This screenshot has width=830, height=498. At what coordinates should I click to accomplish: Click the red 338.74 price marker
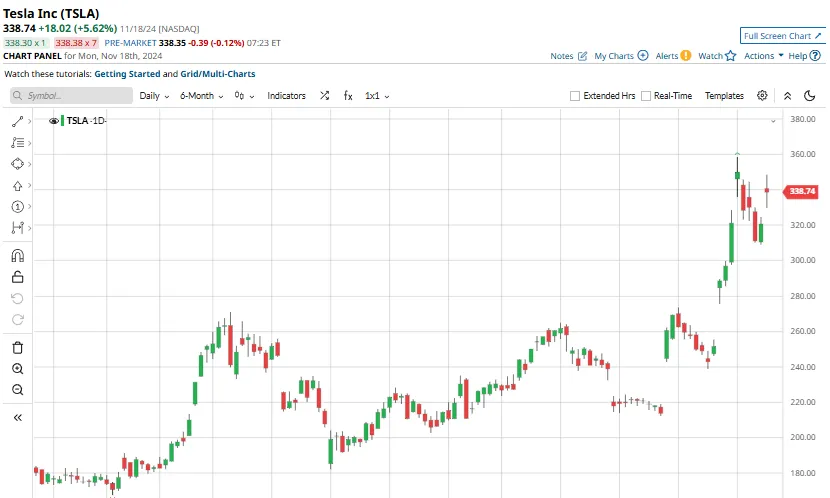click(x=801, y=191)
